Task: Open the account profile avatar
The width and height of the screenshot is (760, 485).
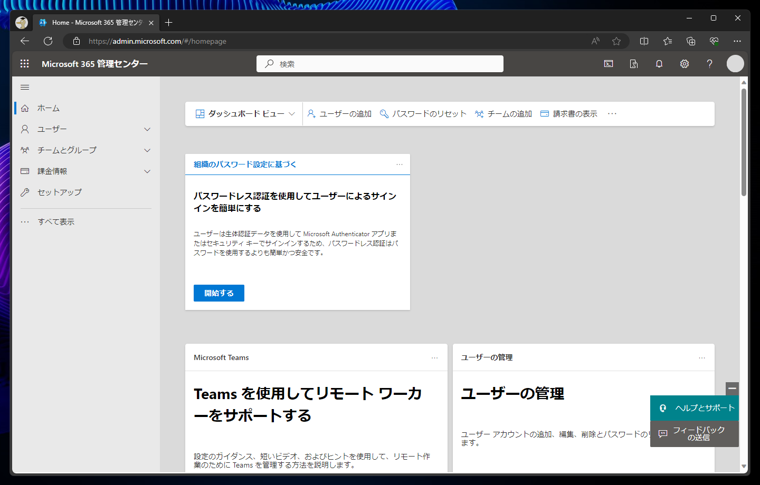Action: 735,63
